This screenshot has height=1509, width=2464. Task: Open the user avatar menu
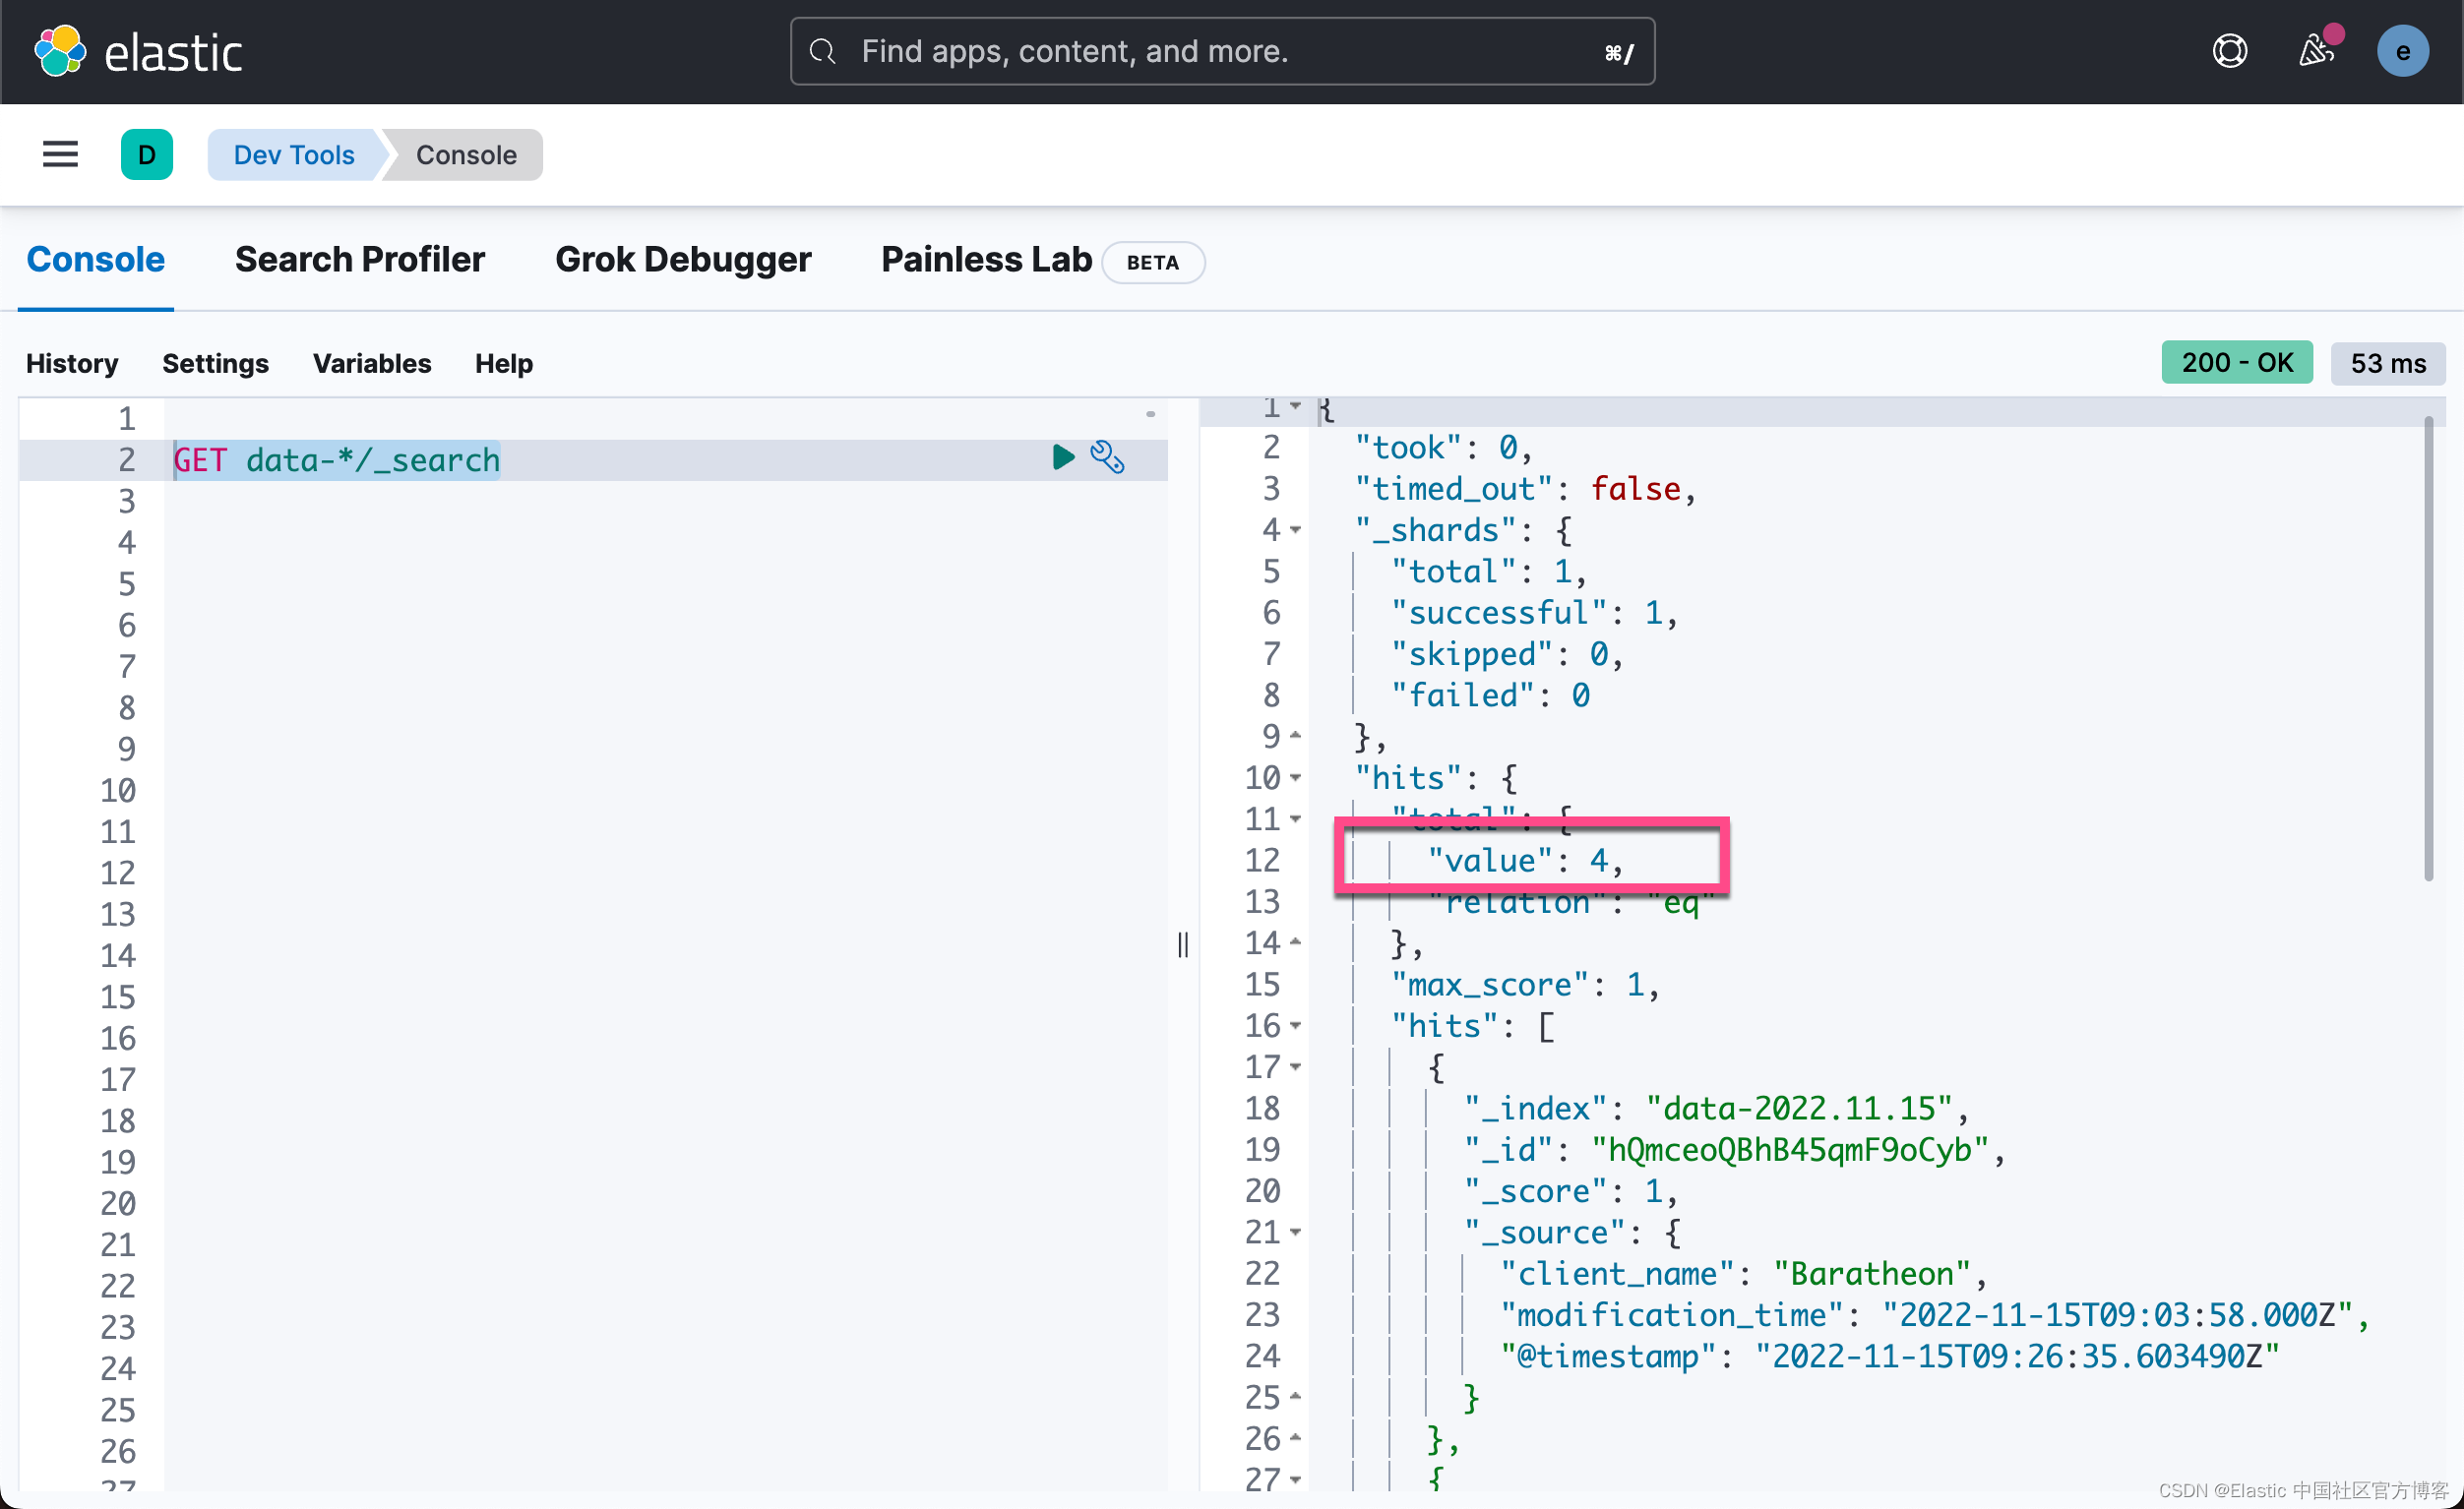point(2402,51)
